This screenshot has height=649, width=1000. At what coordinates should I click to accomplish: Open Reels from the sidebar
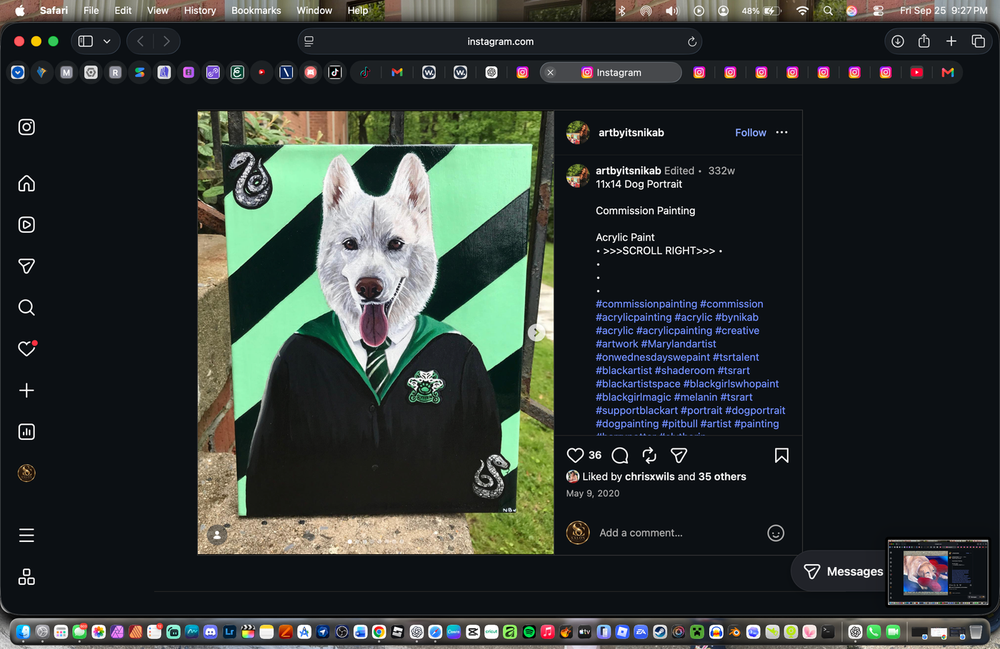(27, 224)
